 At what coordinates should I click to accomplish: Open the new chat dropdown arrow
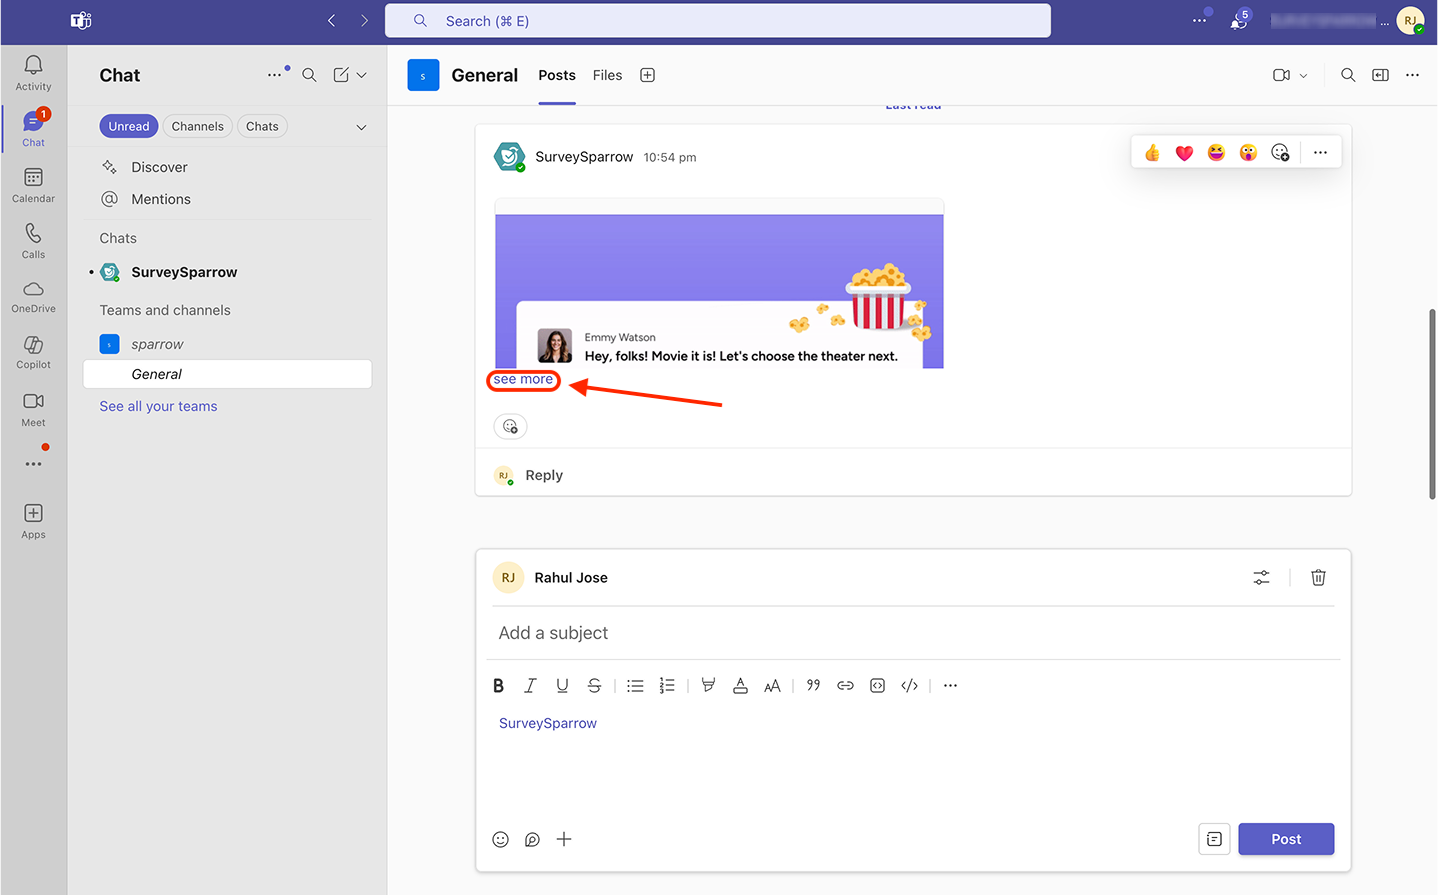coord(362,75)
